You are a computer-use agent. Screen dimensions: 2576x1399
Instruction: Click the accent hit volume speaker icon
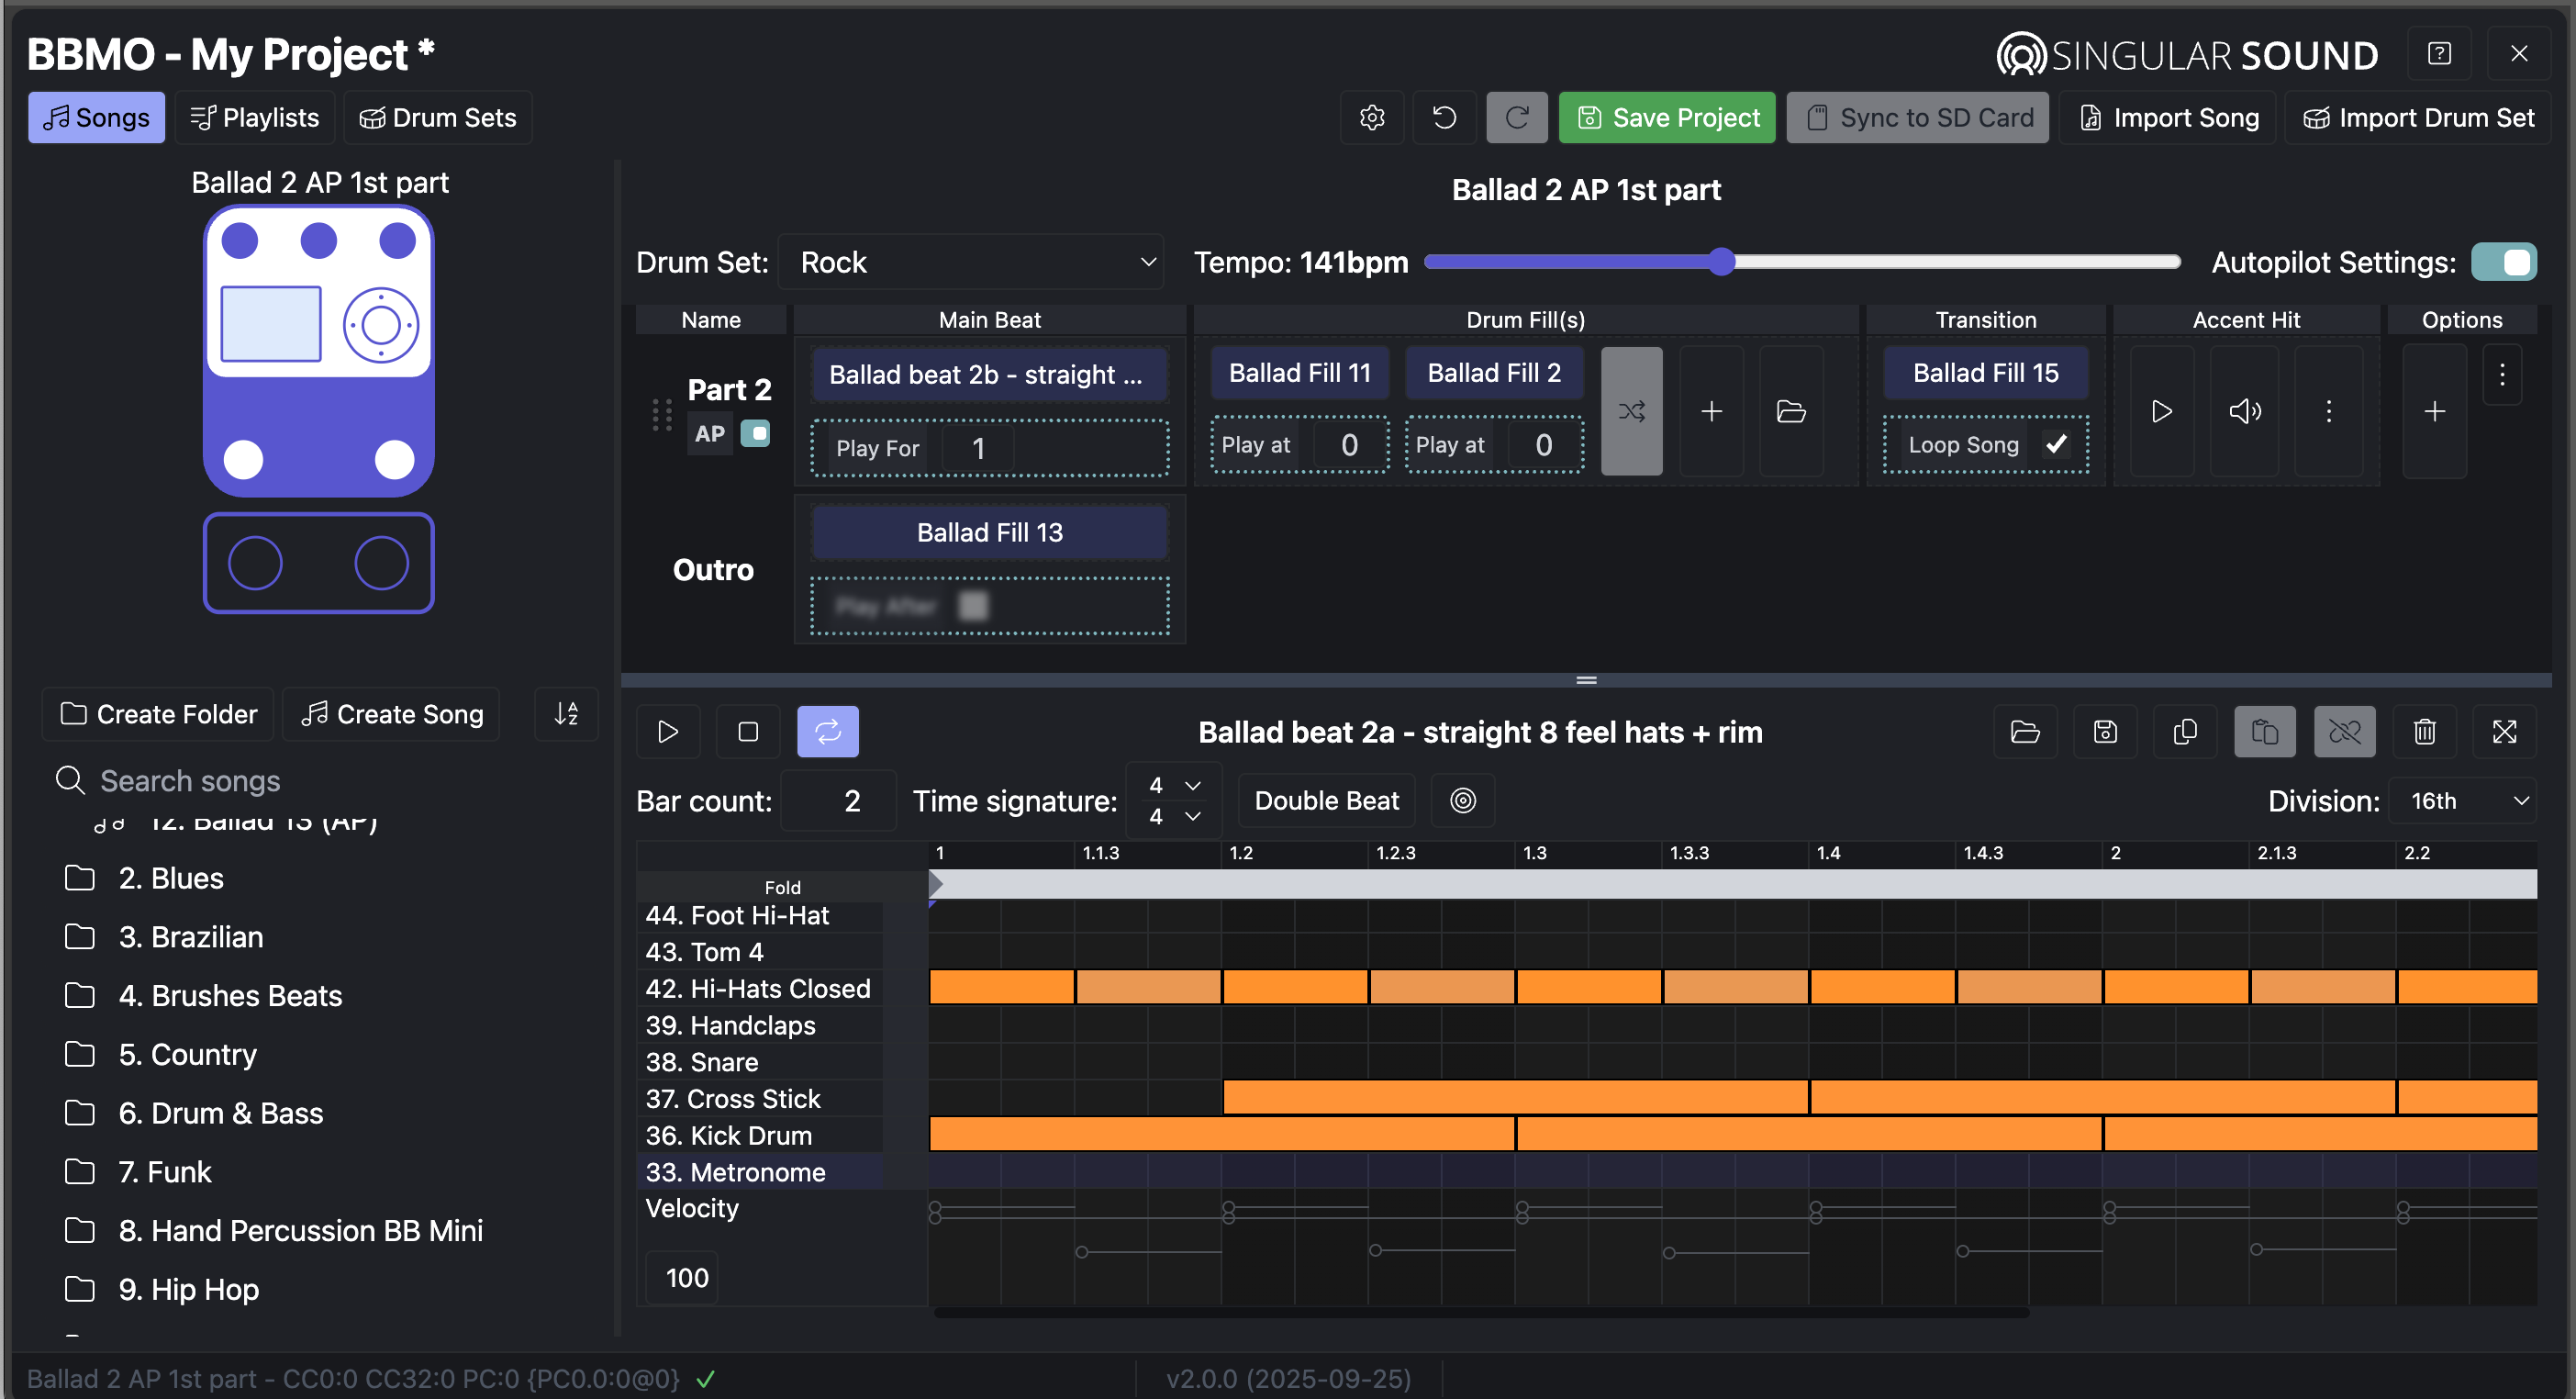2244,411
